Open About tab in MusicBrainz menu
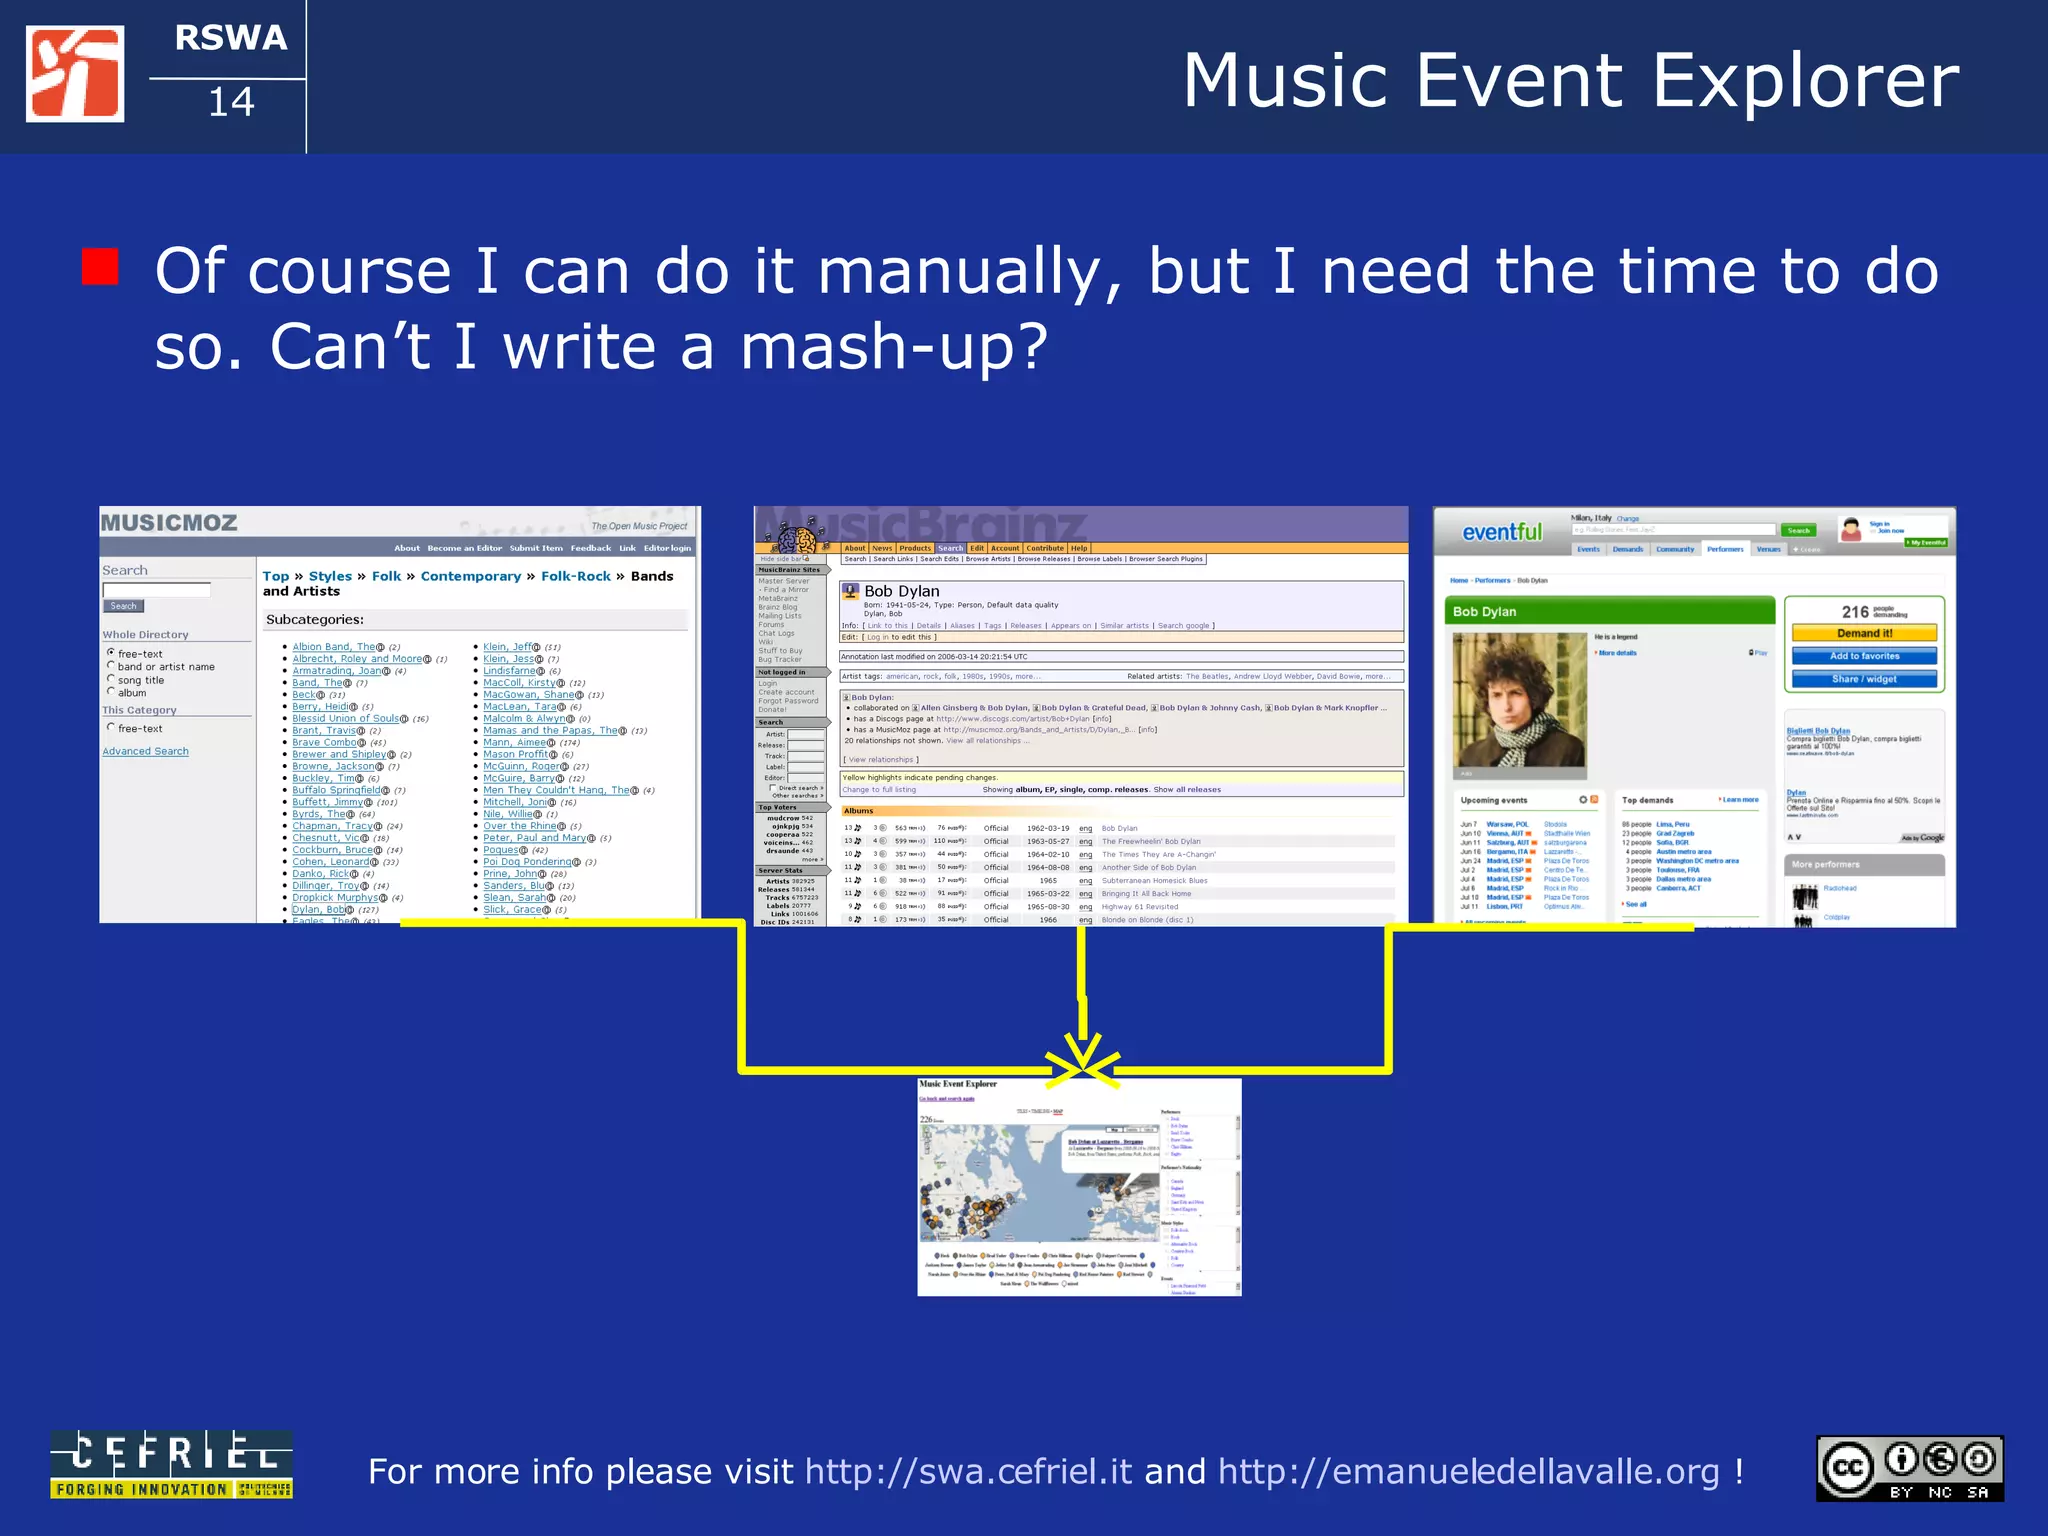 855,548
